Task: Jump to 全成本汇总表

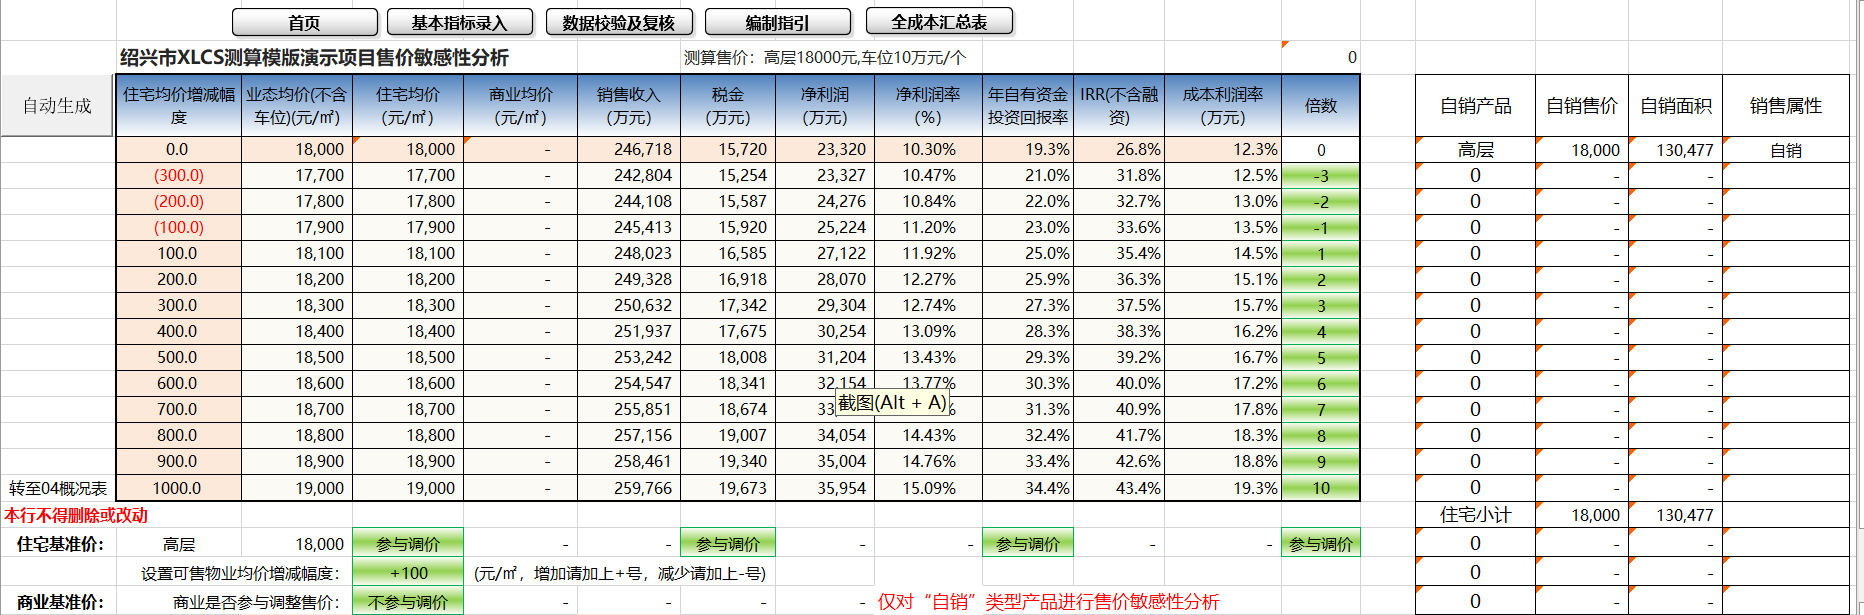Action: pos(938,22)
